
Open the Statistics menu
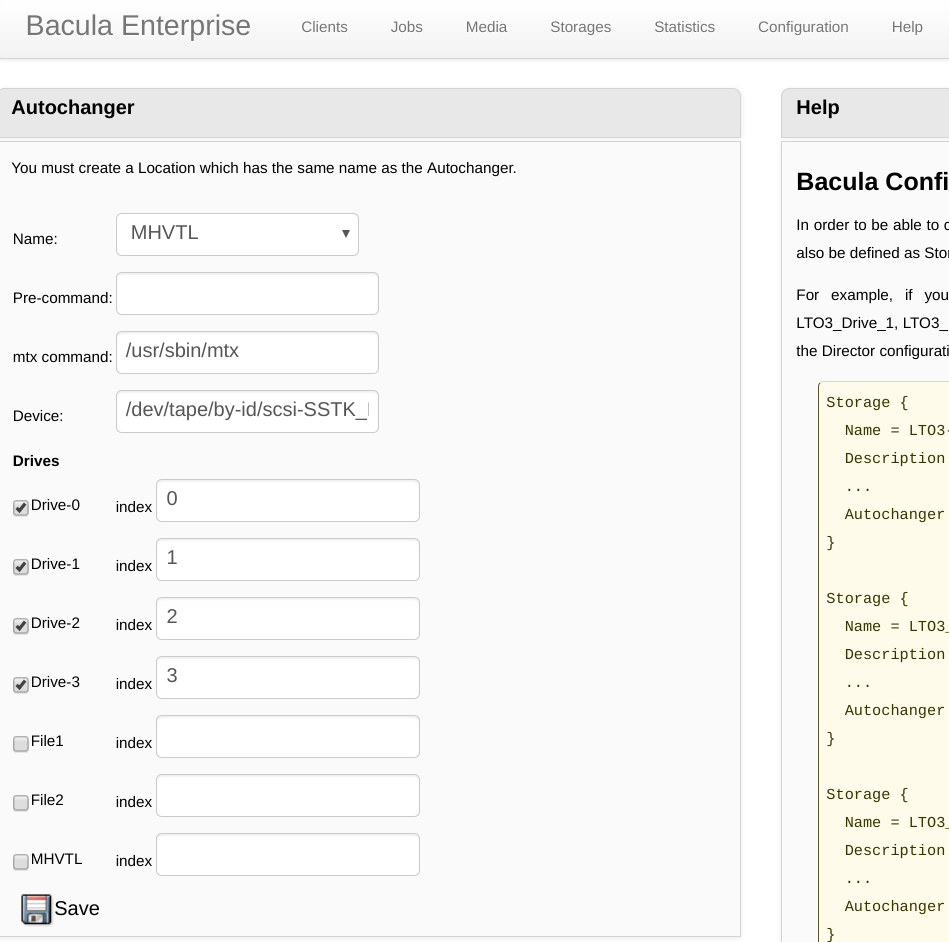click(x=685, y=27)
